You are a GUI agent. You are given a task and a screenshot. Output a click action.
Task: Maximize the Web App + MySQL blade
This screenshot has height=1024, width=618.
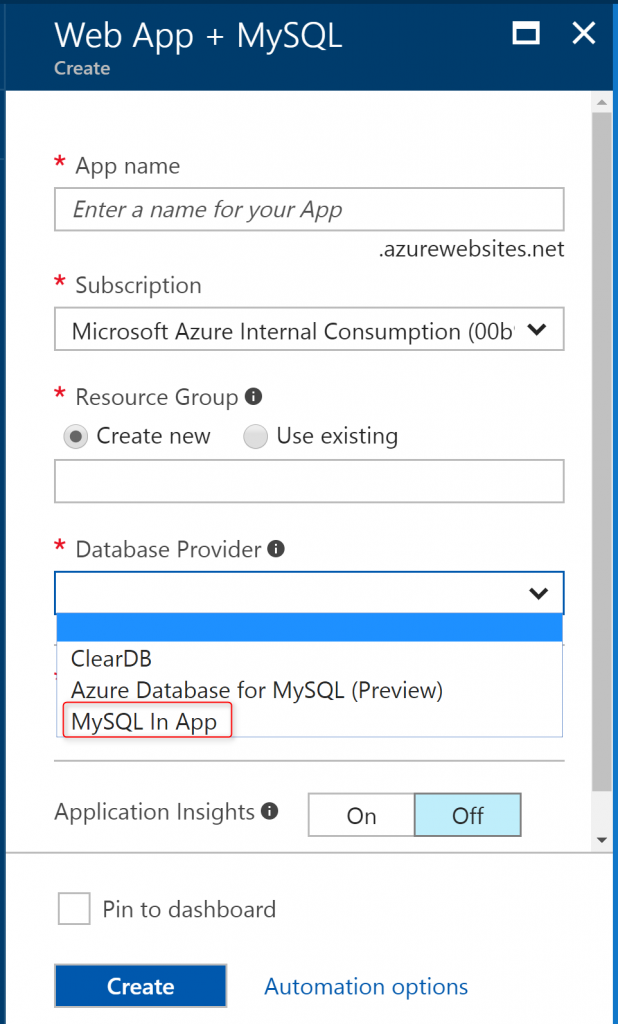[x=525, y=33]
